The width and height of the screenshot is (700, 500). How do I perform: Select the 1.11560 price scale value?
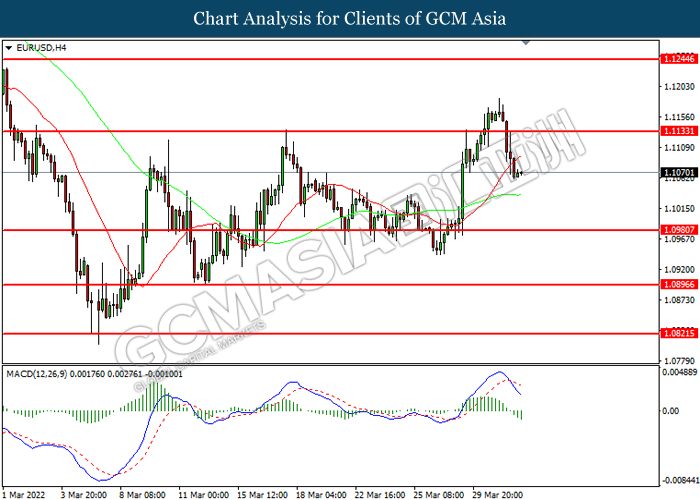pos(679,117)
